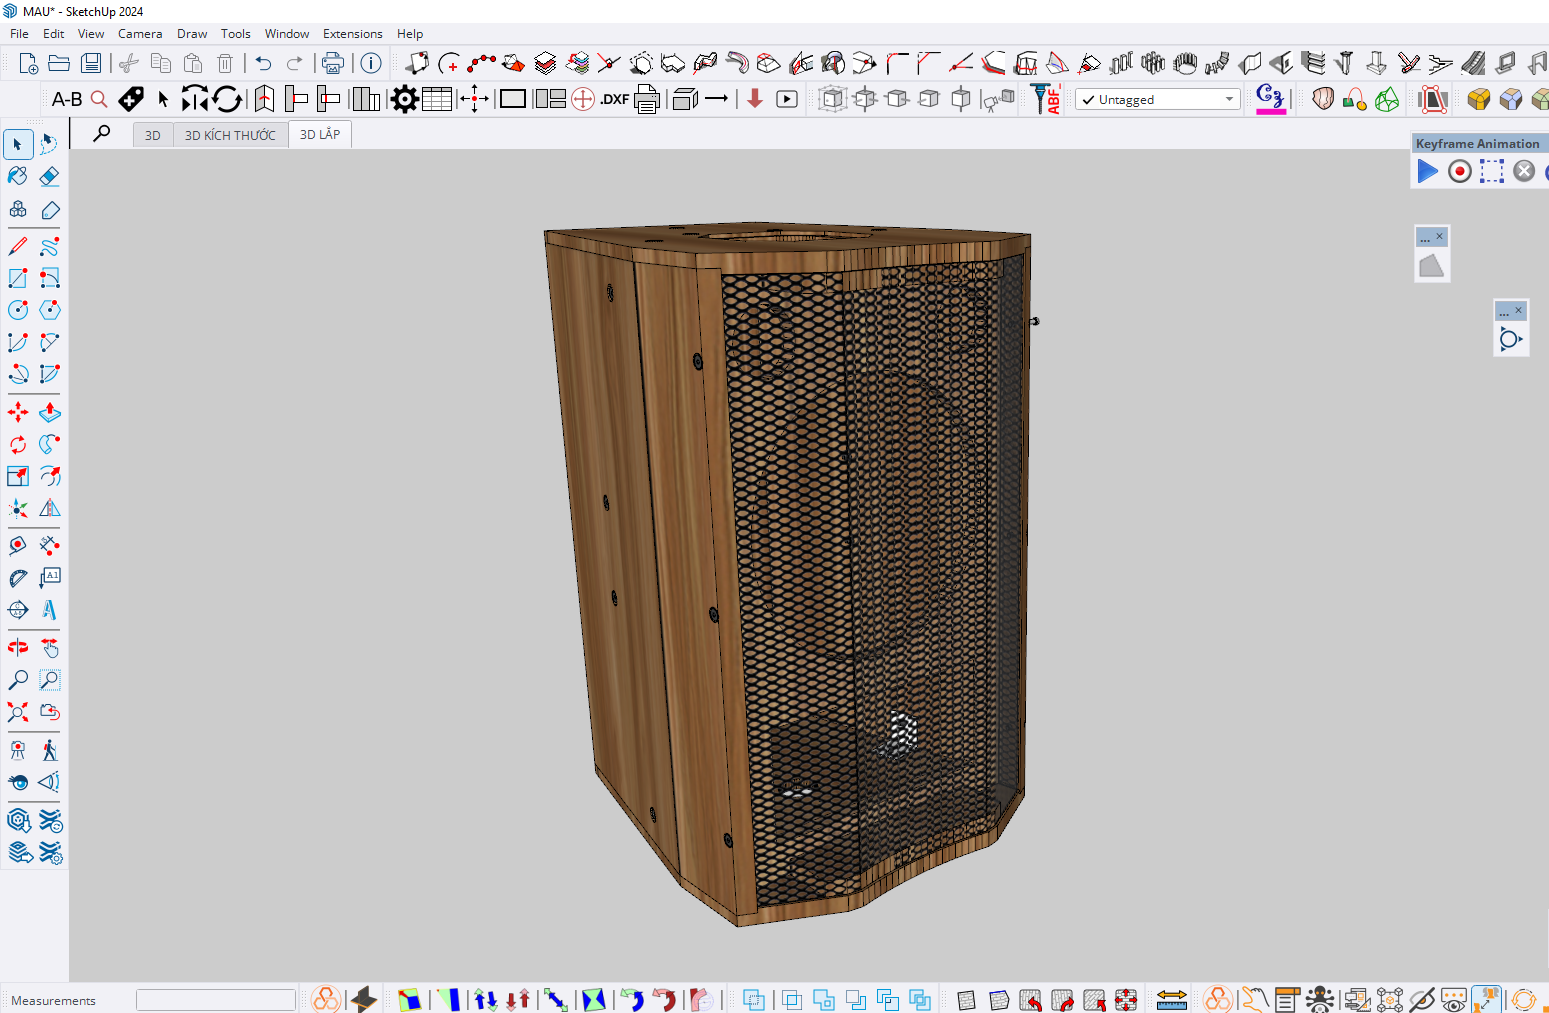Click the Tape Measure tool
Image resolution: width=1549 pixels, height=1013 pixels.
pos(18,546)
